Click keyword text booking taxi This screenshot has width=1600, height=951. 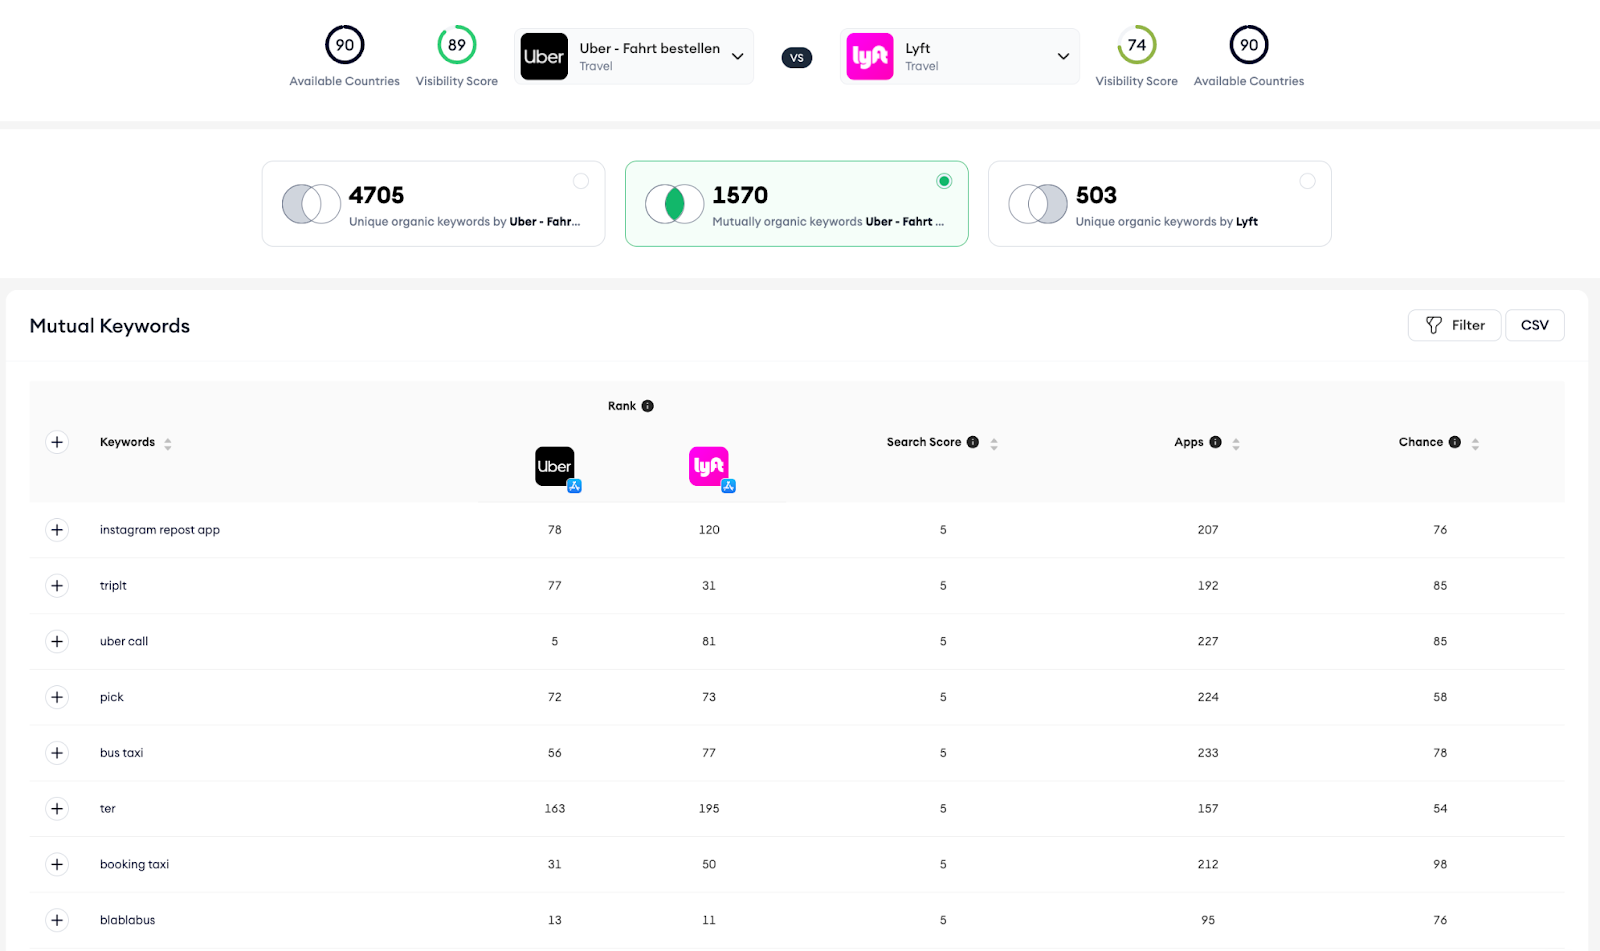pos(134,864)
